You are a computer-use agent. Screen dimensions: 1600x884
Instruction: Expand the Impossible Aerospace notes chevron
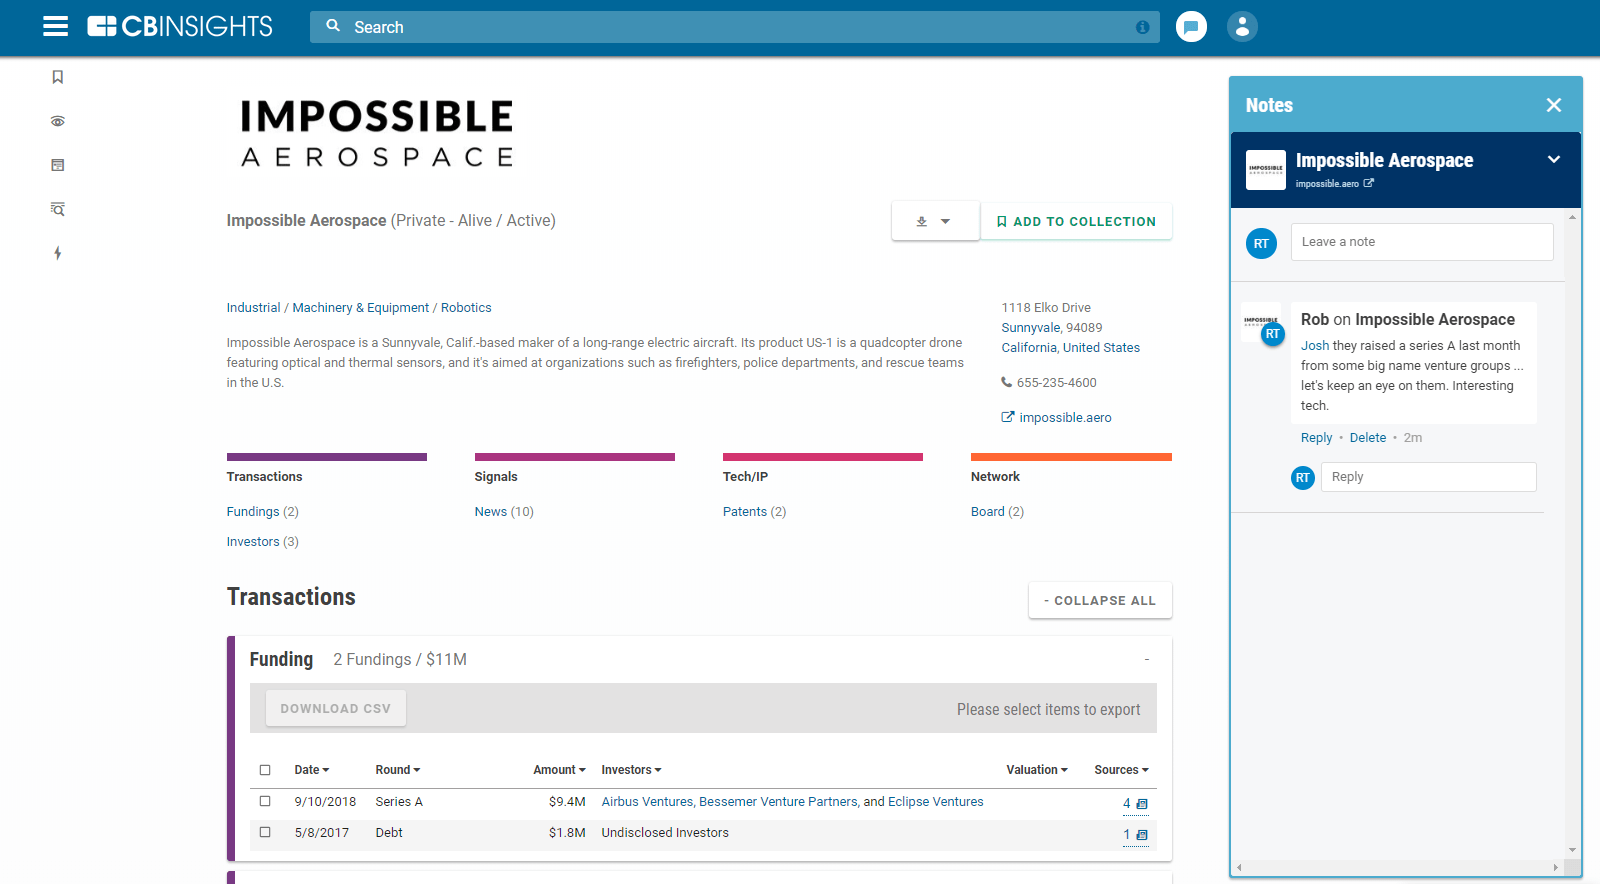click(x=1554, y=160)
